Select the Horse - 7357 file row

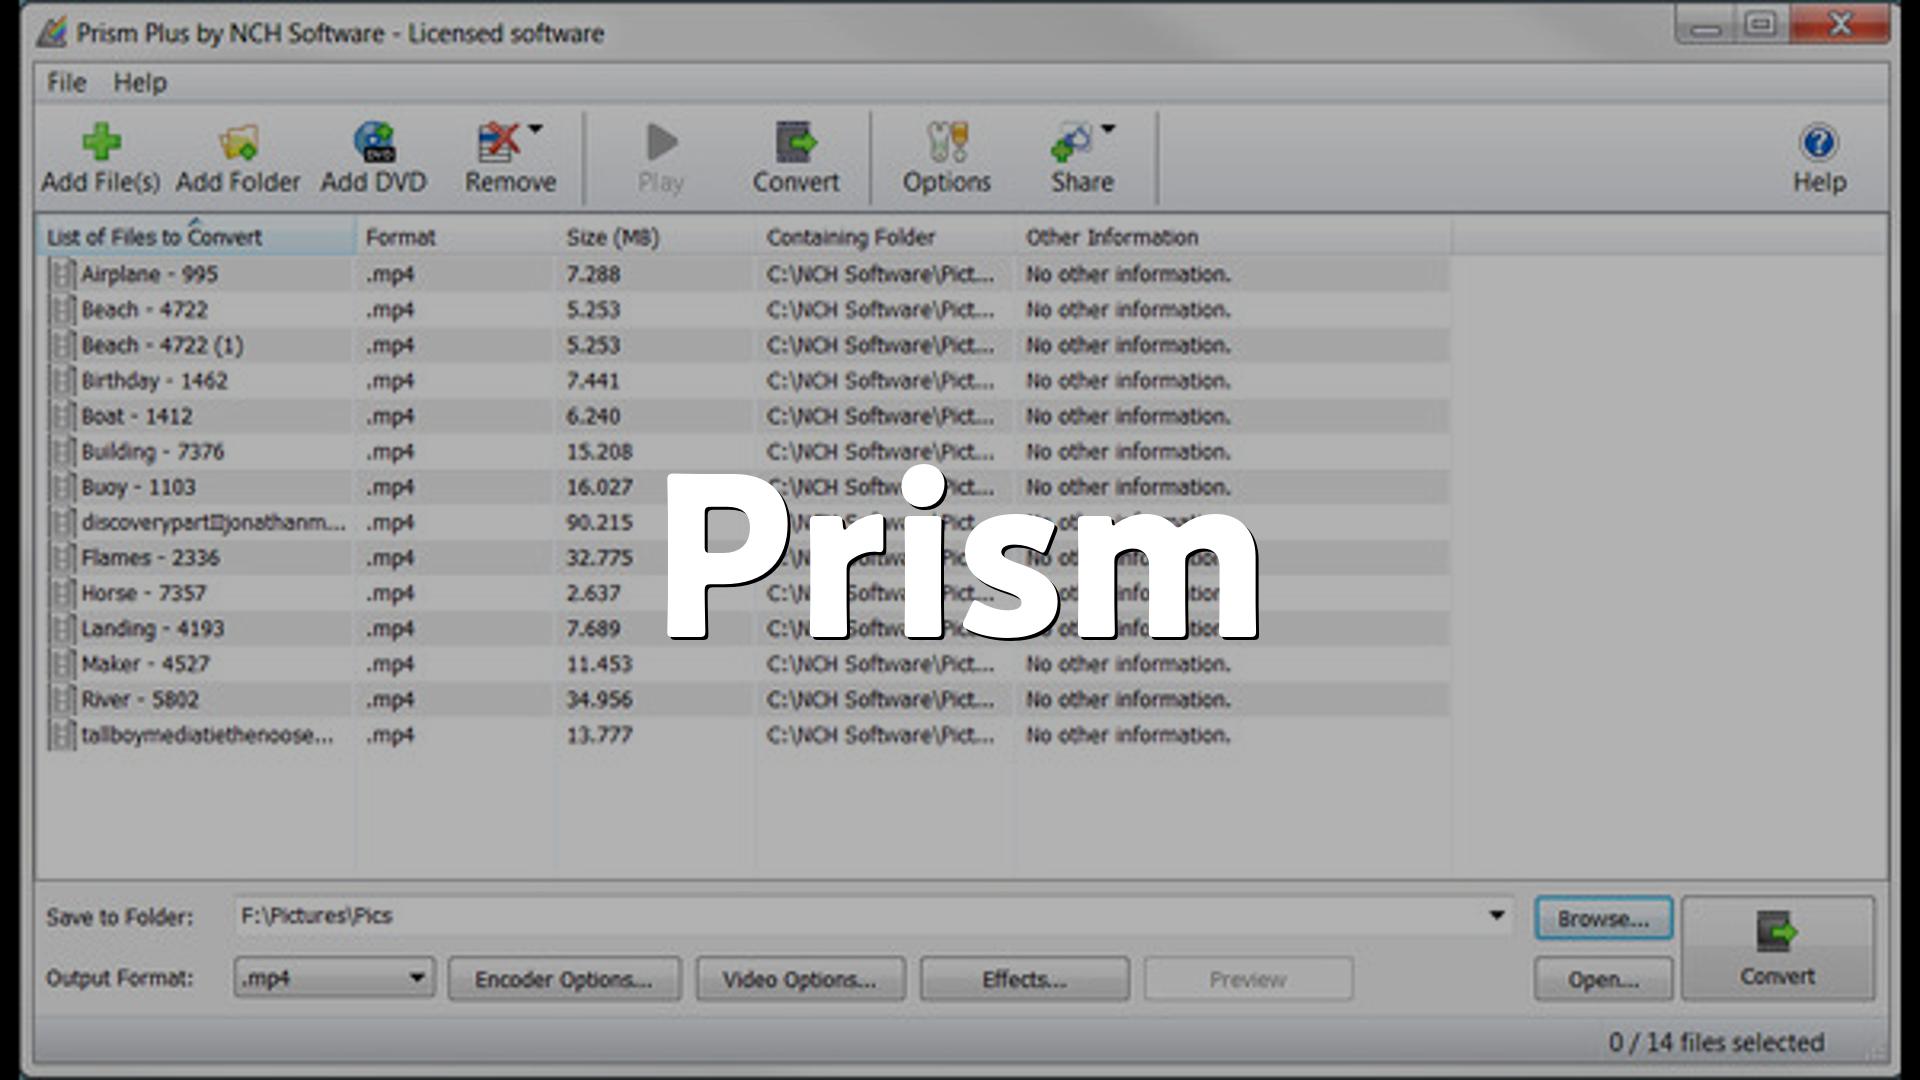pos(744,594)
